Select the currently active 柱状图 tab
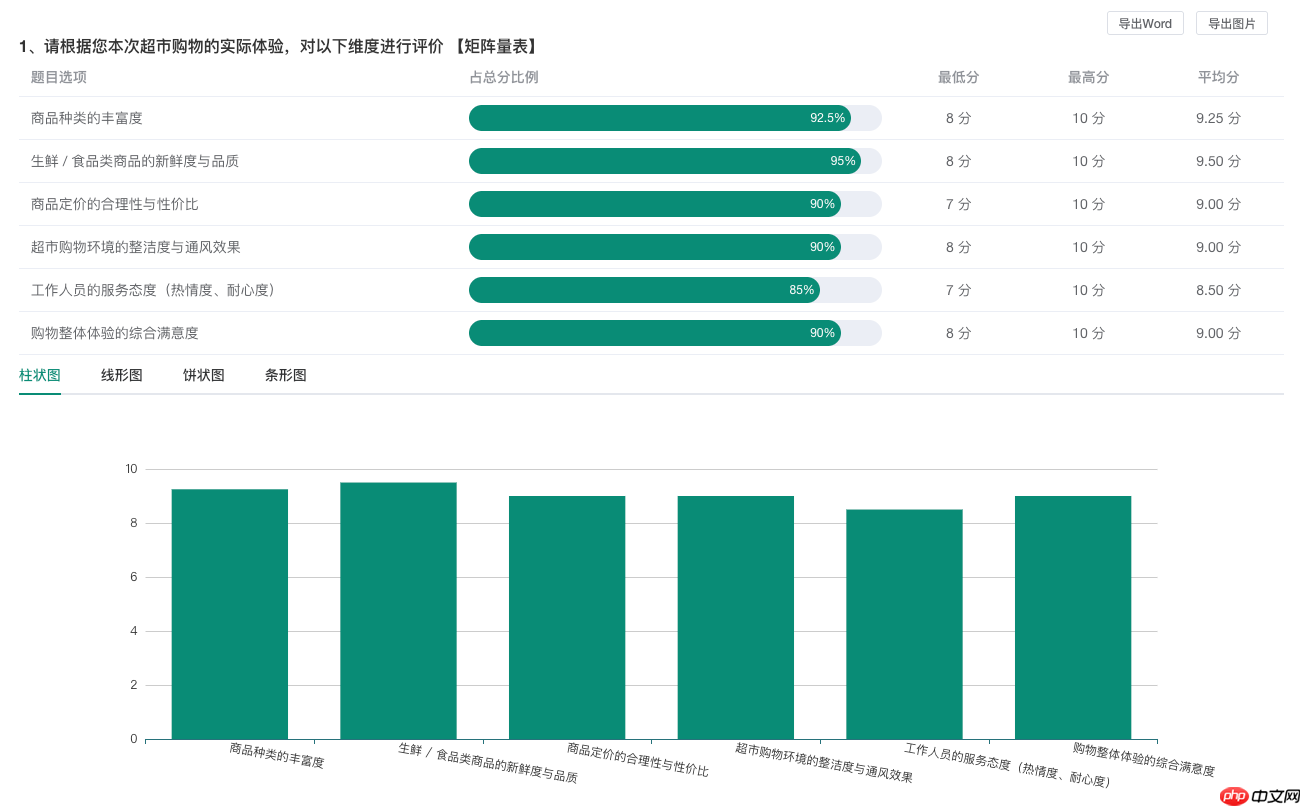 point(39,375)
